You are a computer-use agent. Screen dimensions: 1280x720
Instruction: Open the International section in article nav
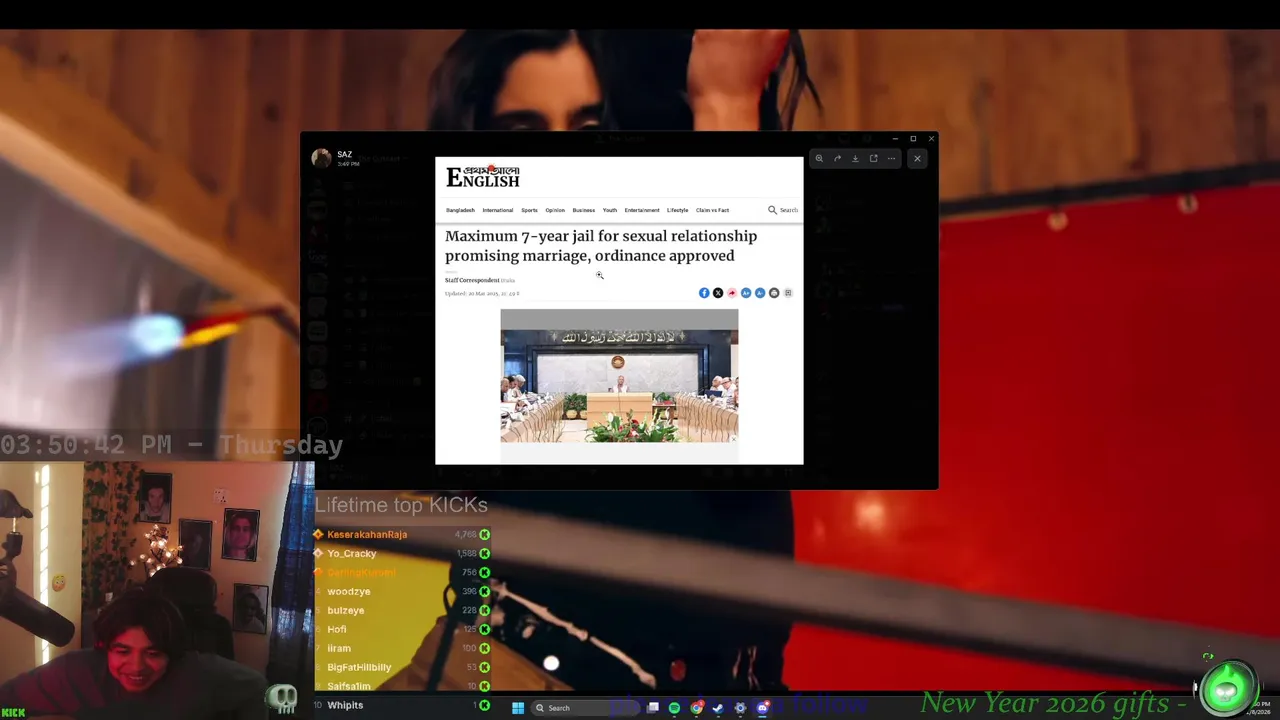tap(497, 210)
